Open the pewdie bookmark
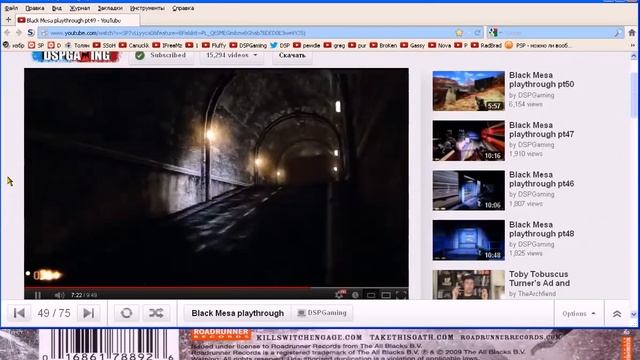The height and width of the screenshot is (360, 640). click(x=307, y=45)
